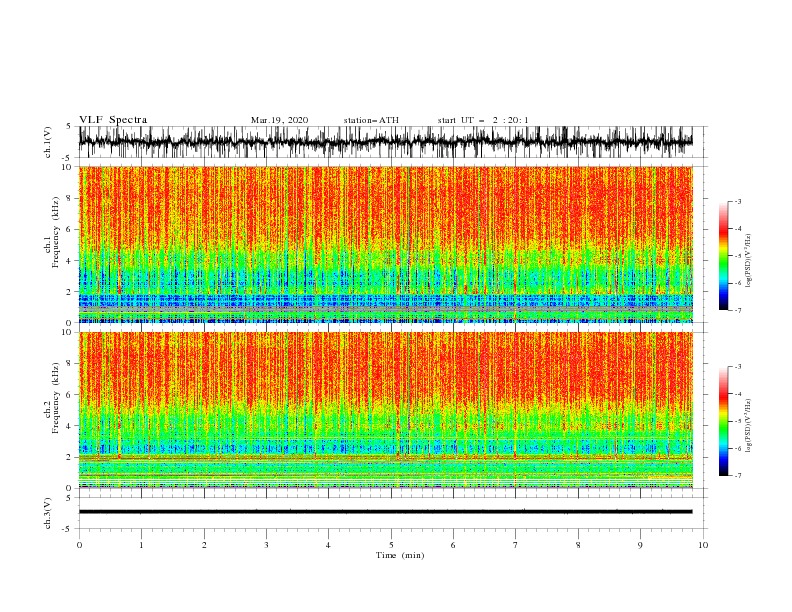Click the time axis tick label "3"

point(266,545)
